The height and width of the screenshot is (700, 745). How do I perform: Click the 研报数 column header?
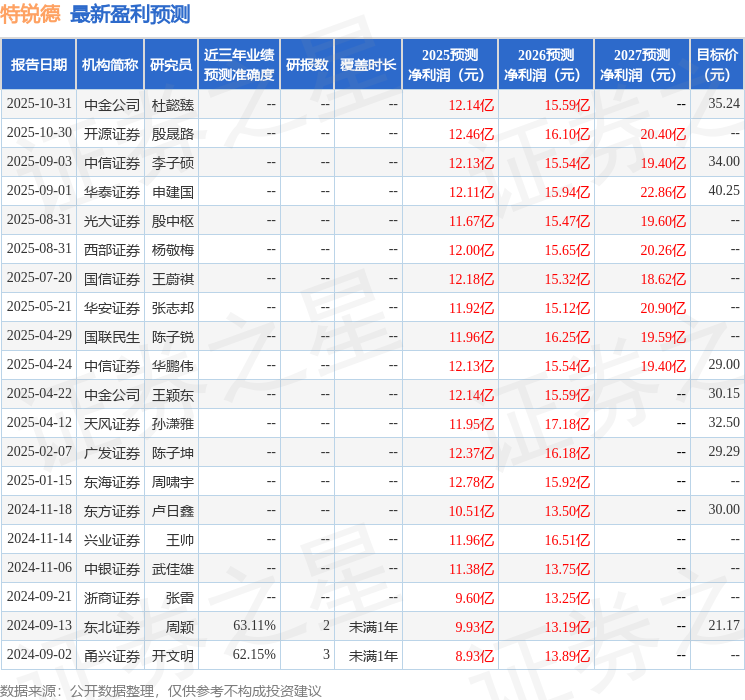306,64
